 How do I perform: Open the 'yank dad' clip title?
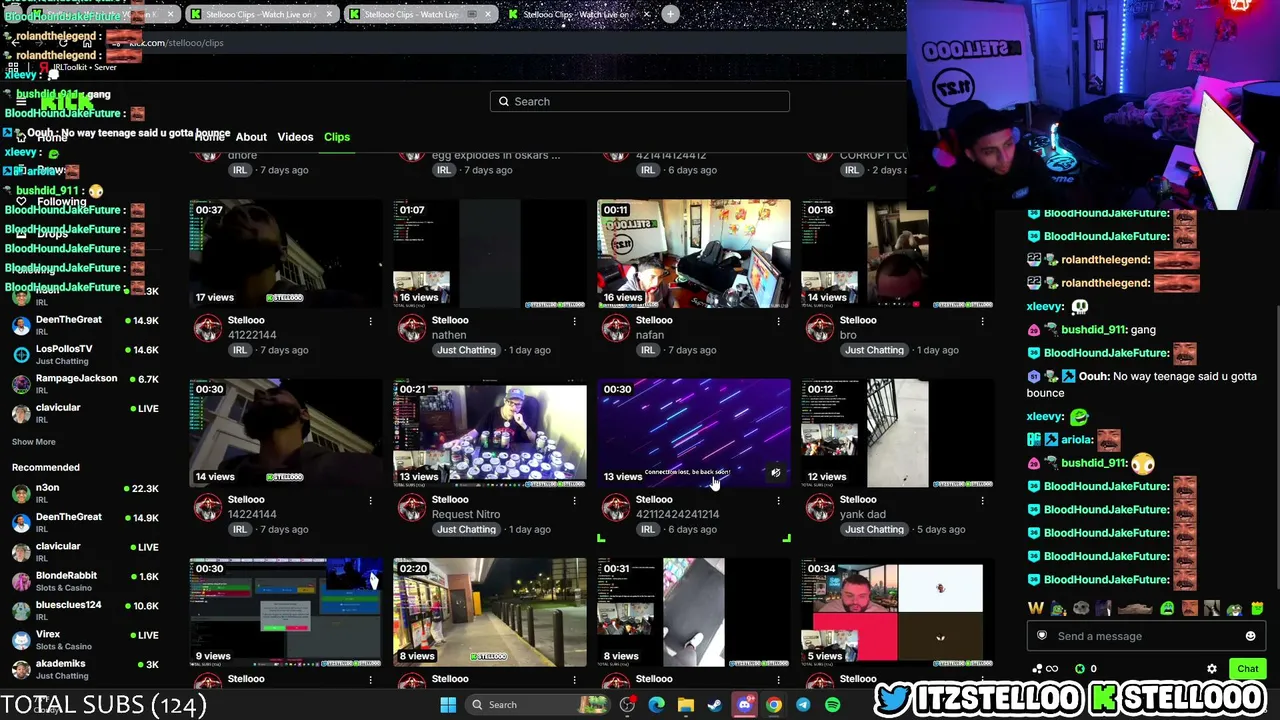862,514
